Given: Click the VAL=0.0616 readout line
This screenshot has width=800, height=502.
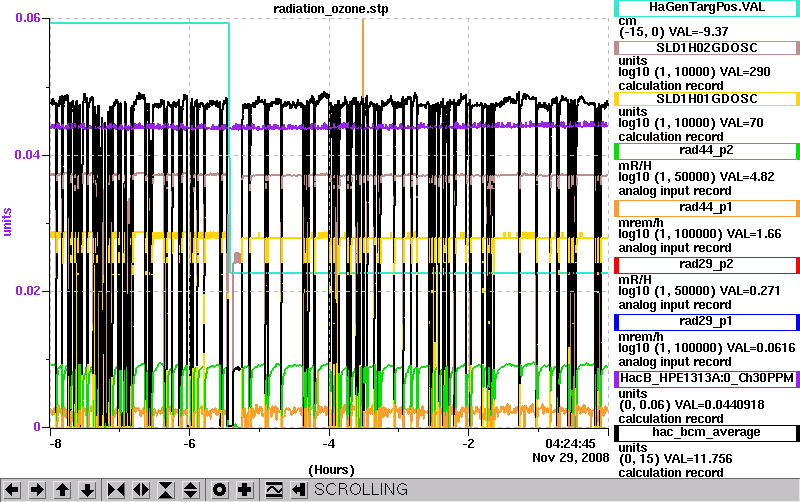Looking at the screenshot, I should (707, 348).
